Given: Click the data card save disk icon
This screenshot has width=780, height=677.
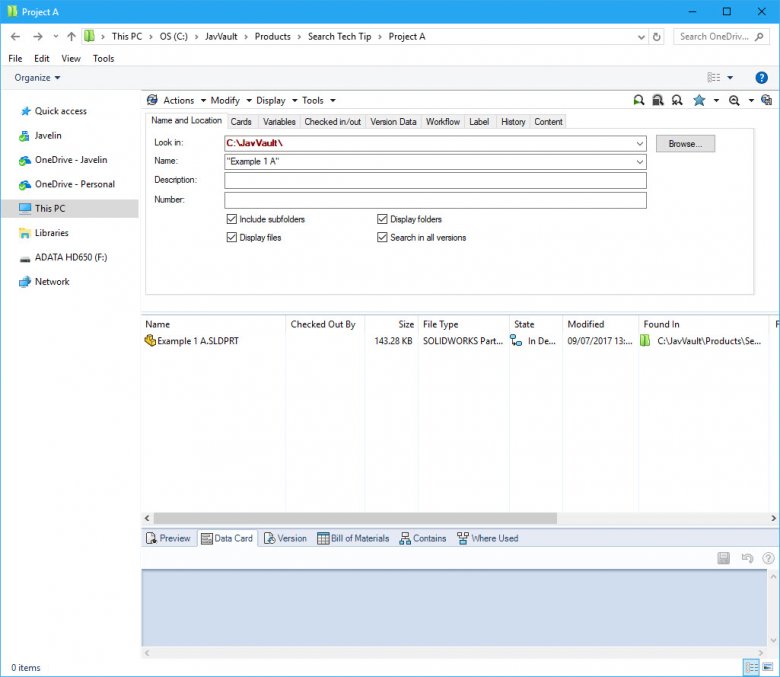Looking at the screenshot, I should coord(724,558).
